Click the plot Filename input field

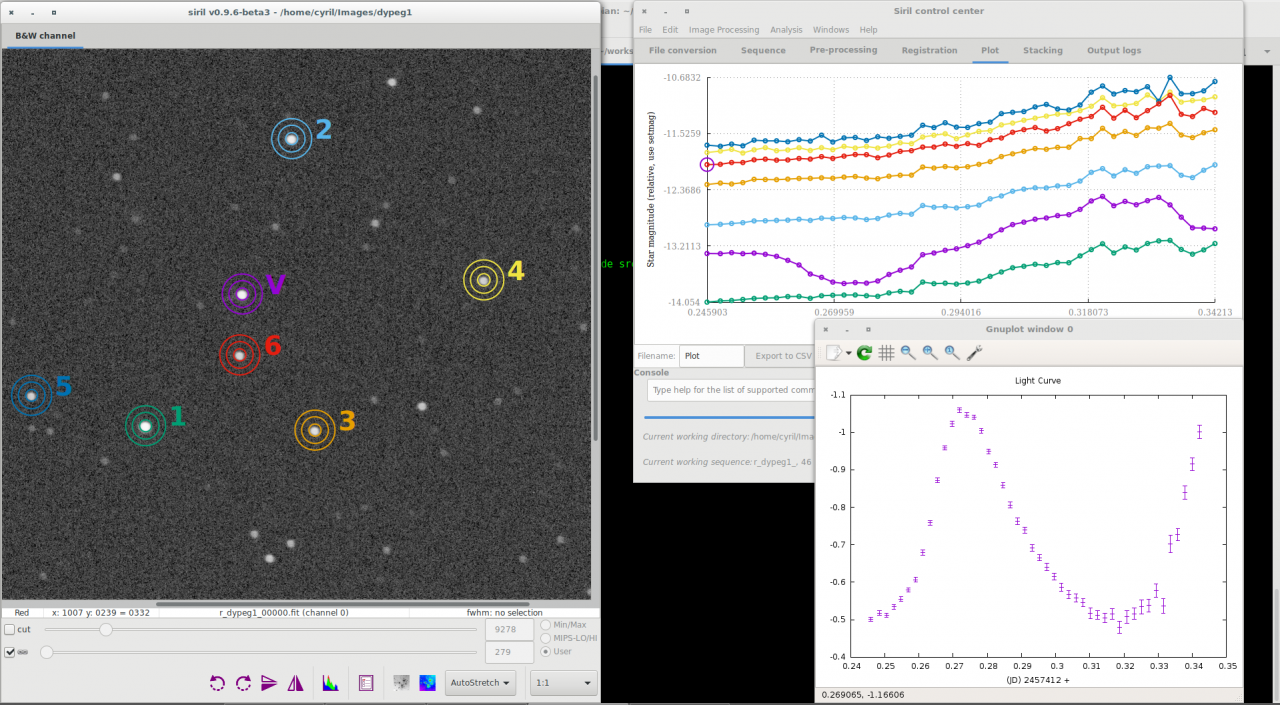[x=711, y=356]
